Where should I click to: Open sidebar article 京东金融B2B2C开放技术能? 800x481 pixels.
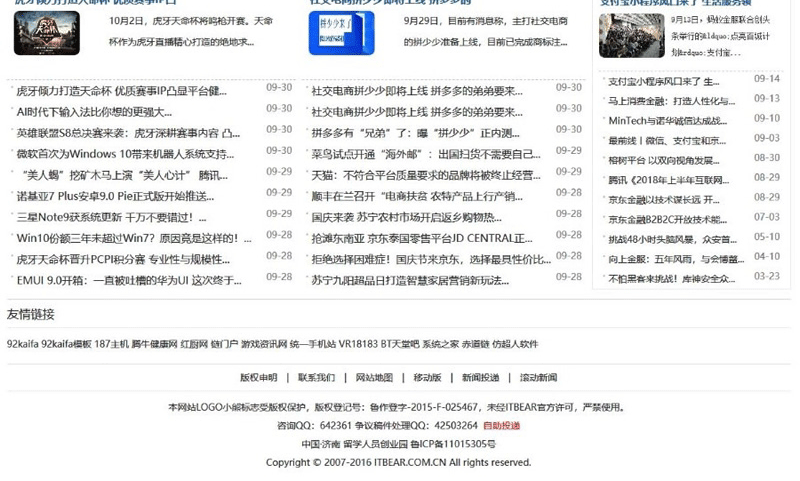pyautogui.click(x=667, y=220)
